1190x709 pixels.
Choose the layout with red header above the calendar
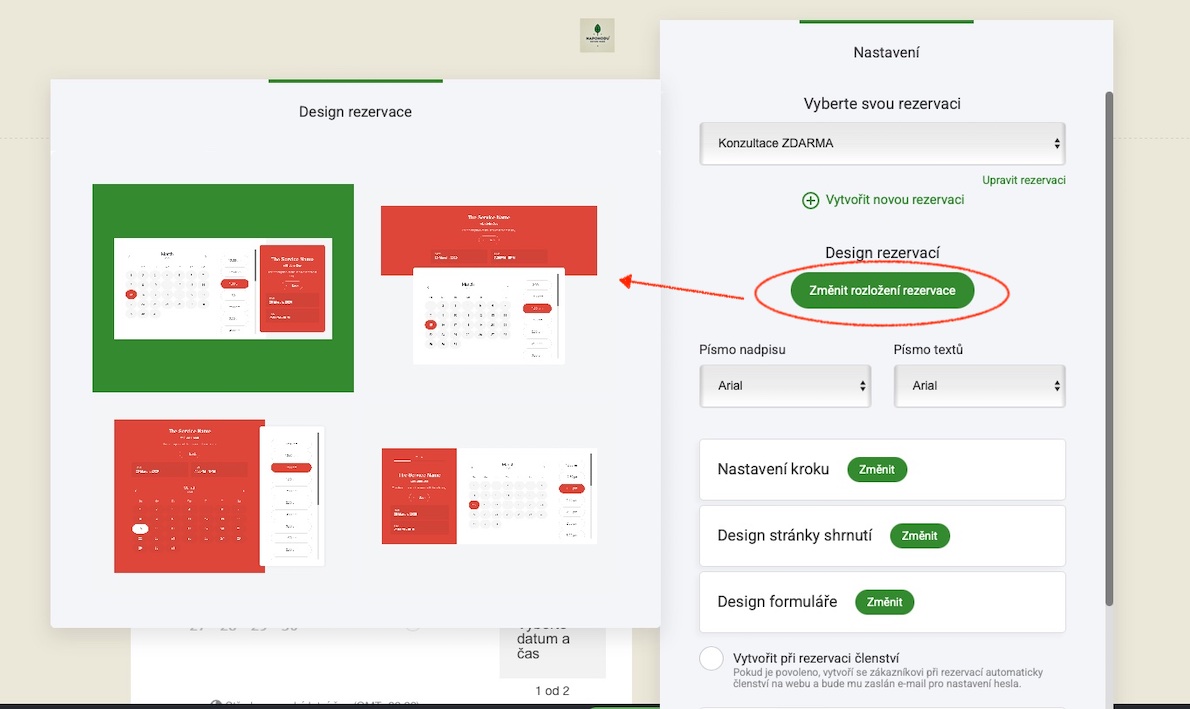click(489, 285)
